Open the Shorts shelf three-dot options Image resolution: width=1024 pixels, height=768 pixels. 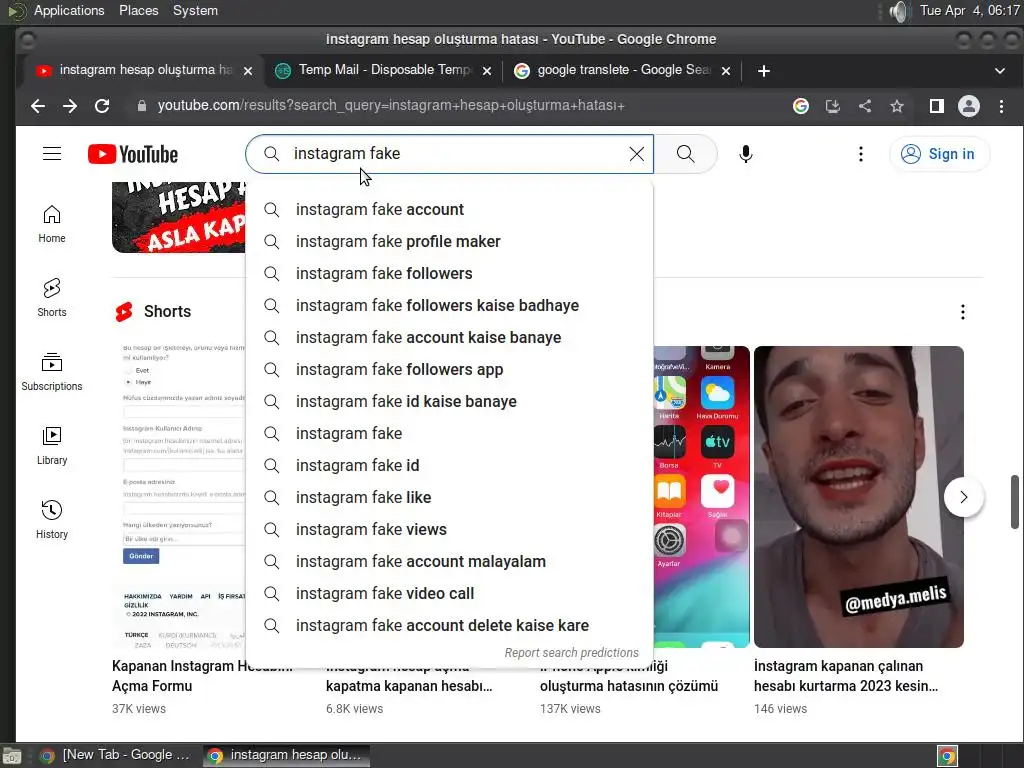click(963, 312)
